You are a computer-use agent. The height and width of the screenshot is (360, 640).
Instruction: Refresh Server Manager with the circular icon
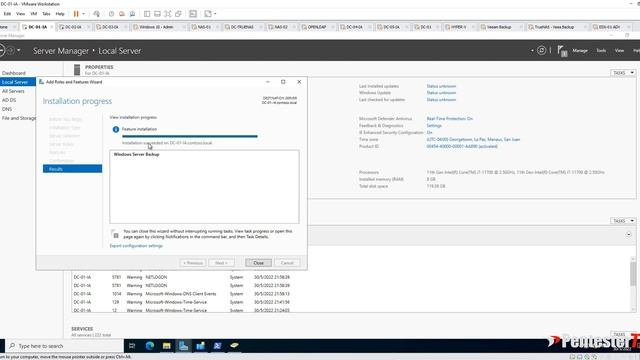pyautogui.click(x=541, y=50)
